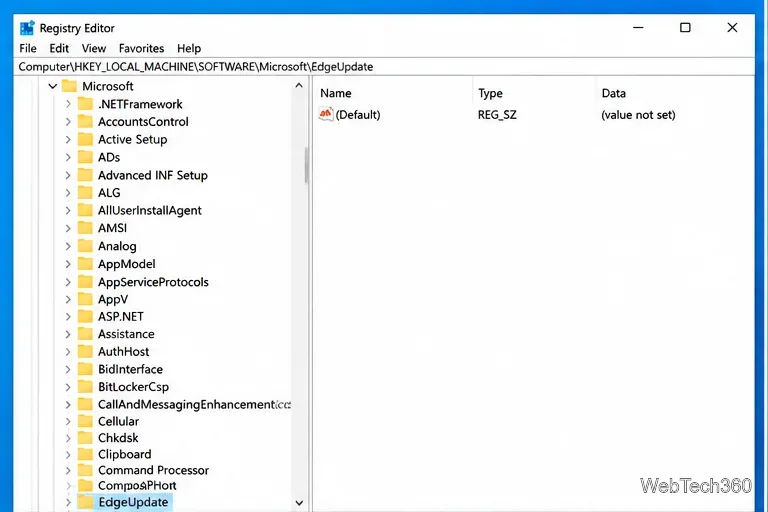Click the REG_SZ type cell

(x=497, y=115)
